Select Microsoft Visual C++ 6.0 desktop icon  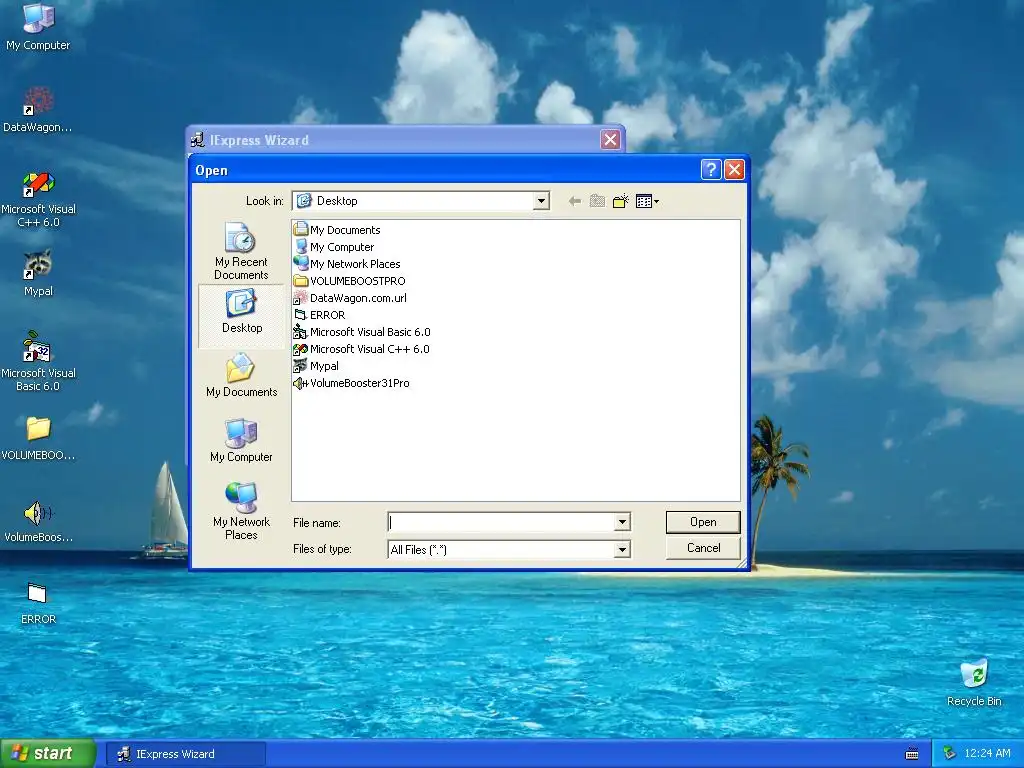point(38,199)
